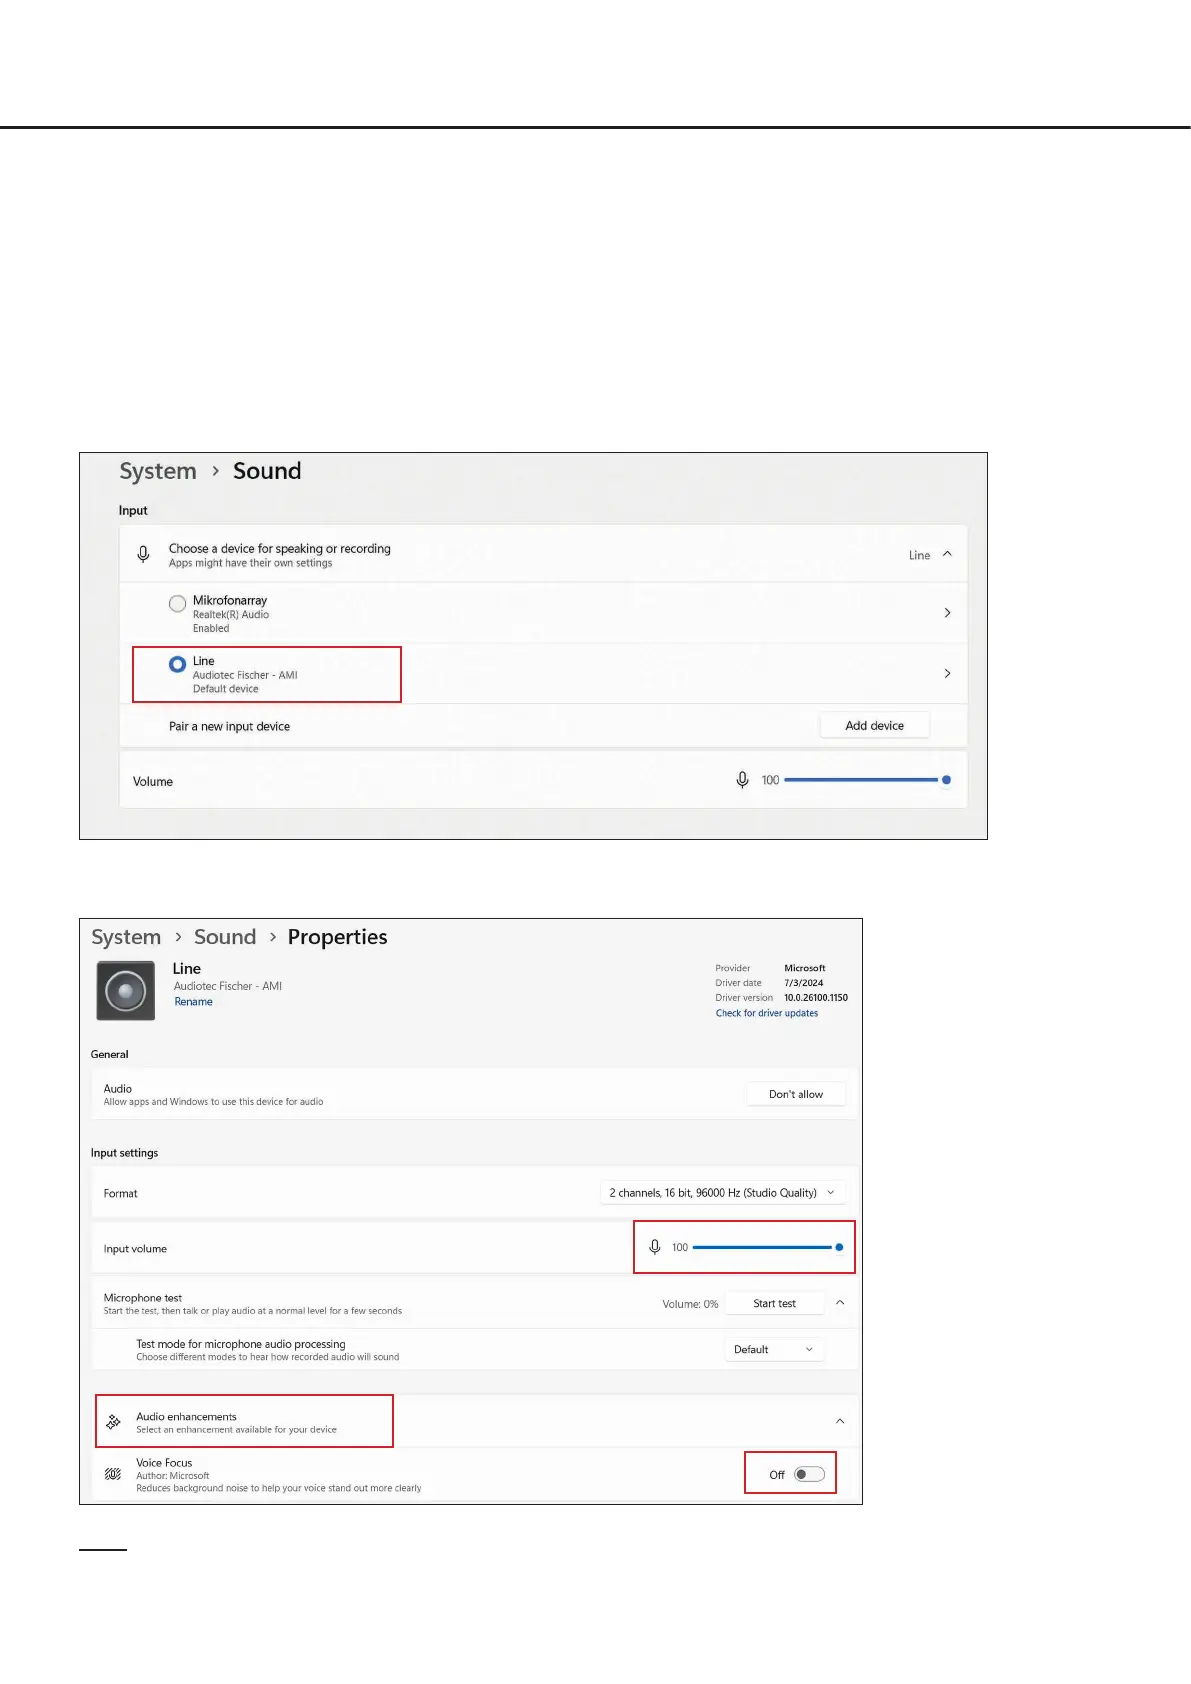Open Mikrofonarray details with right chevron

click(x=947, y=613)
